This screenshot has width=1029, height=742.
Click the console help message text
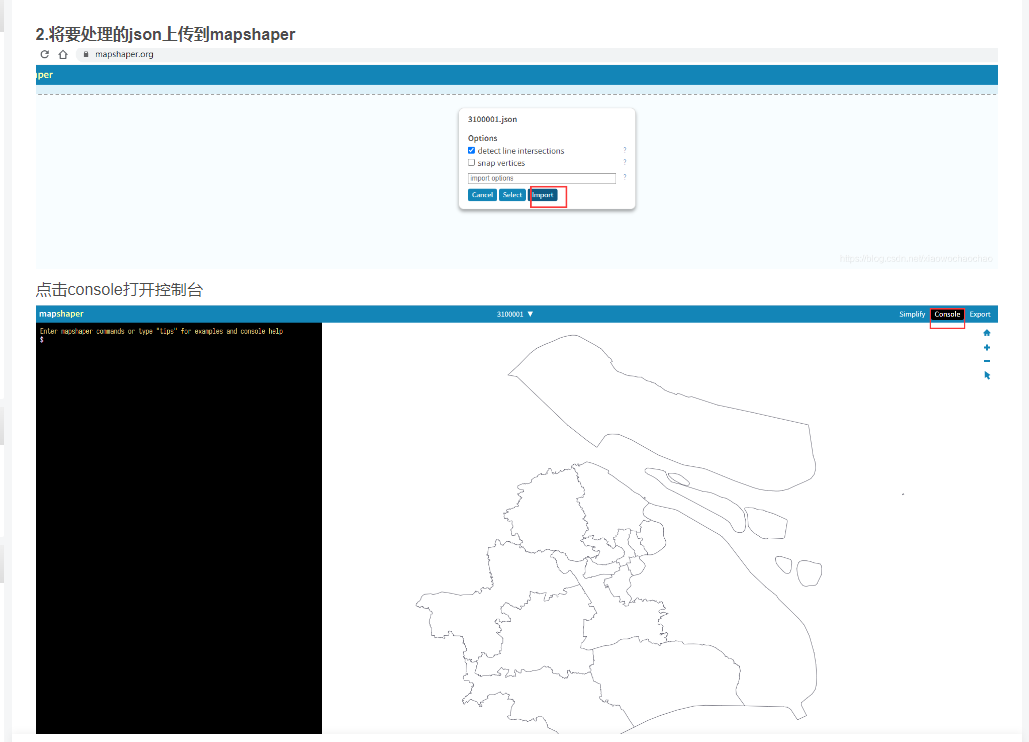click(161, 331)
